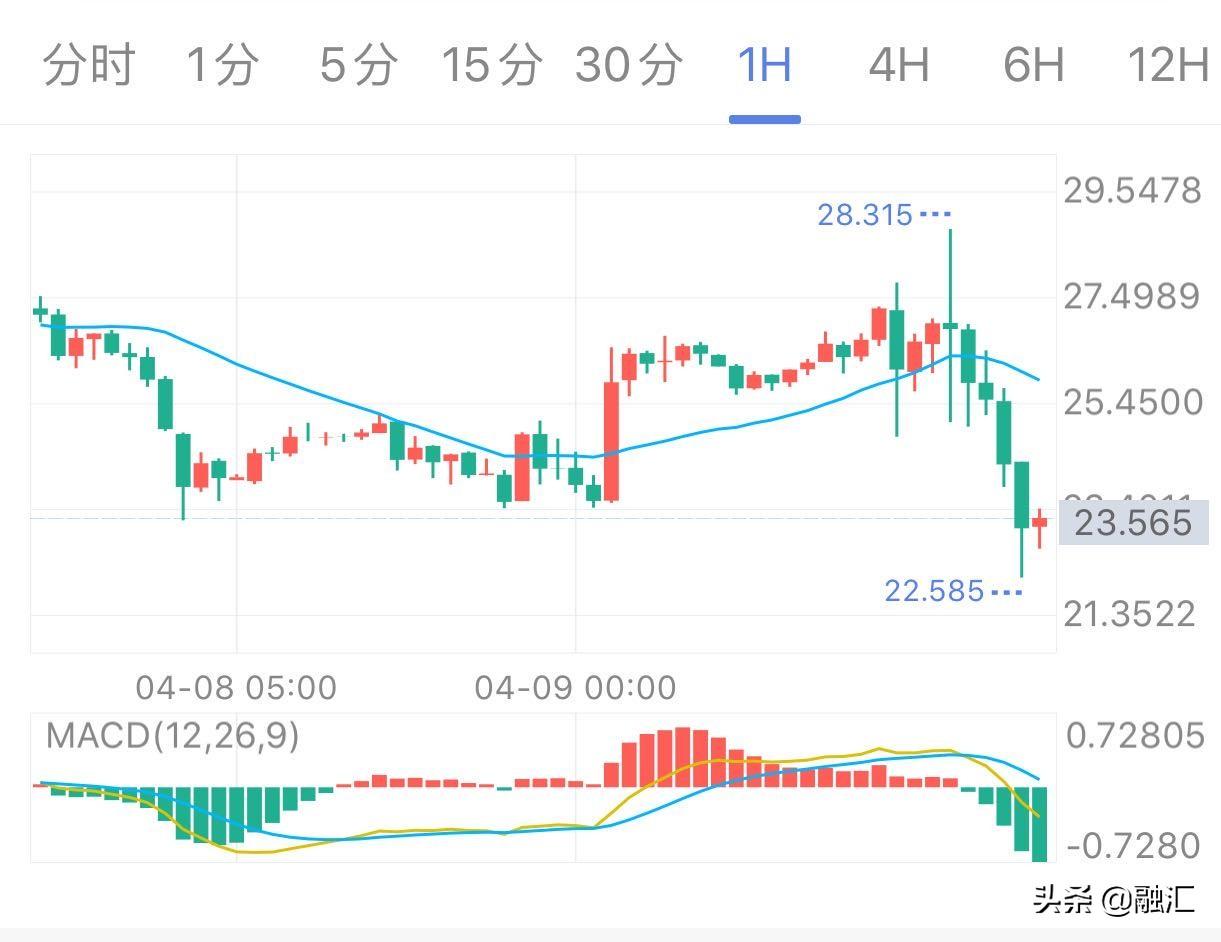Viewport: 1221px width, 942px height.
Task: Open the 4H interval tab
Action: click(898, 66)
